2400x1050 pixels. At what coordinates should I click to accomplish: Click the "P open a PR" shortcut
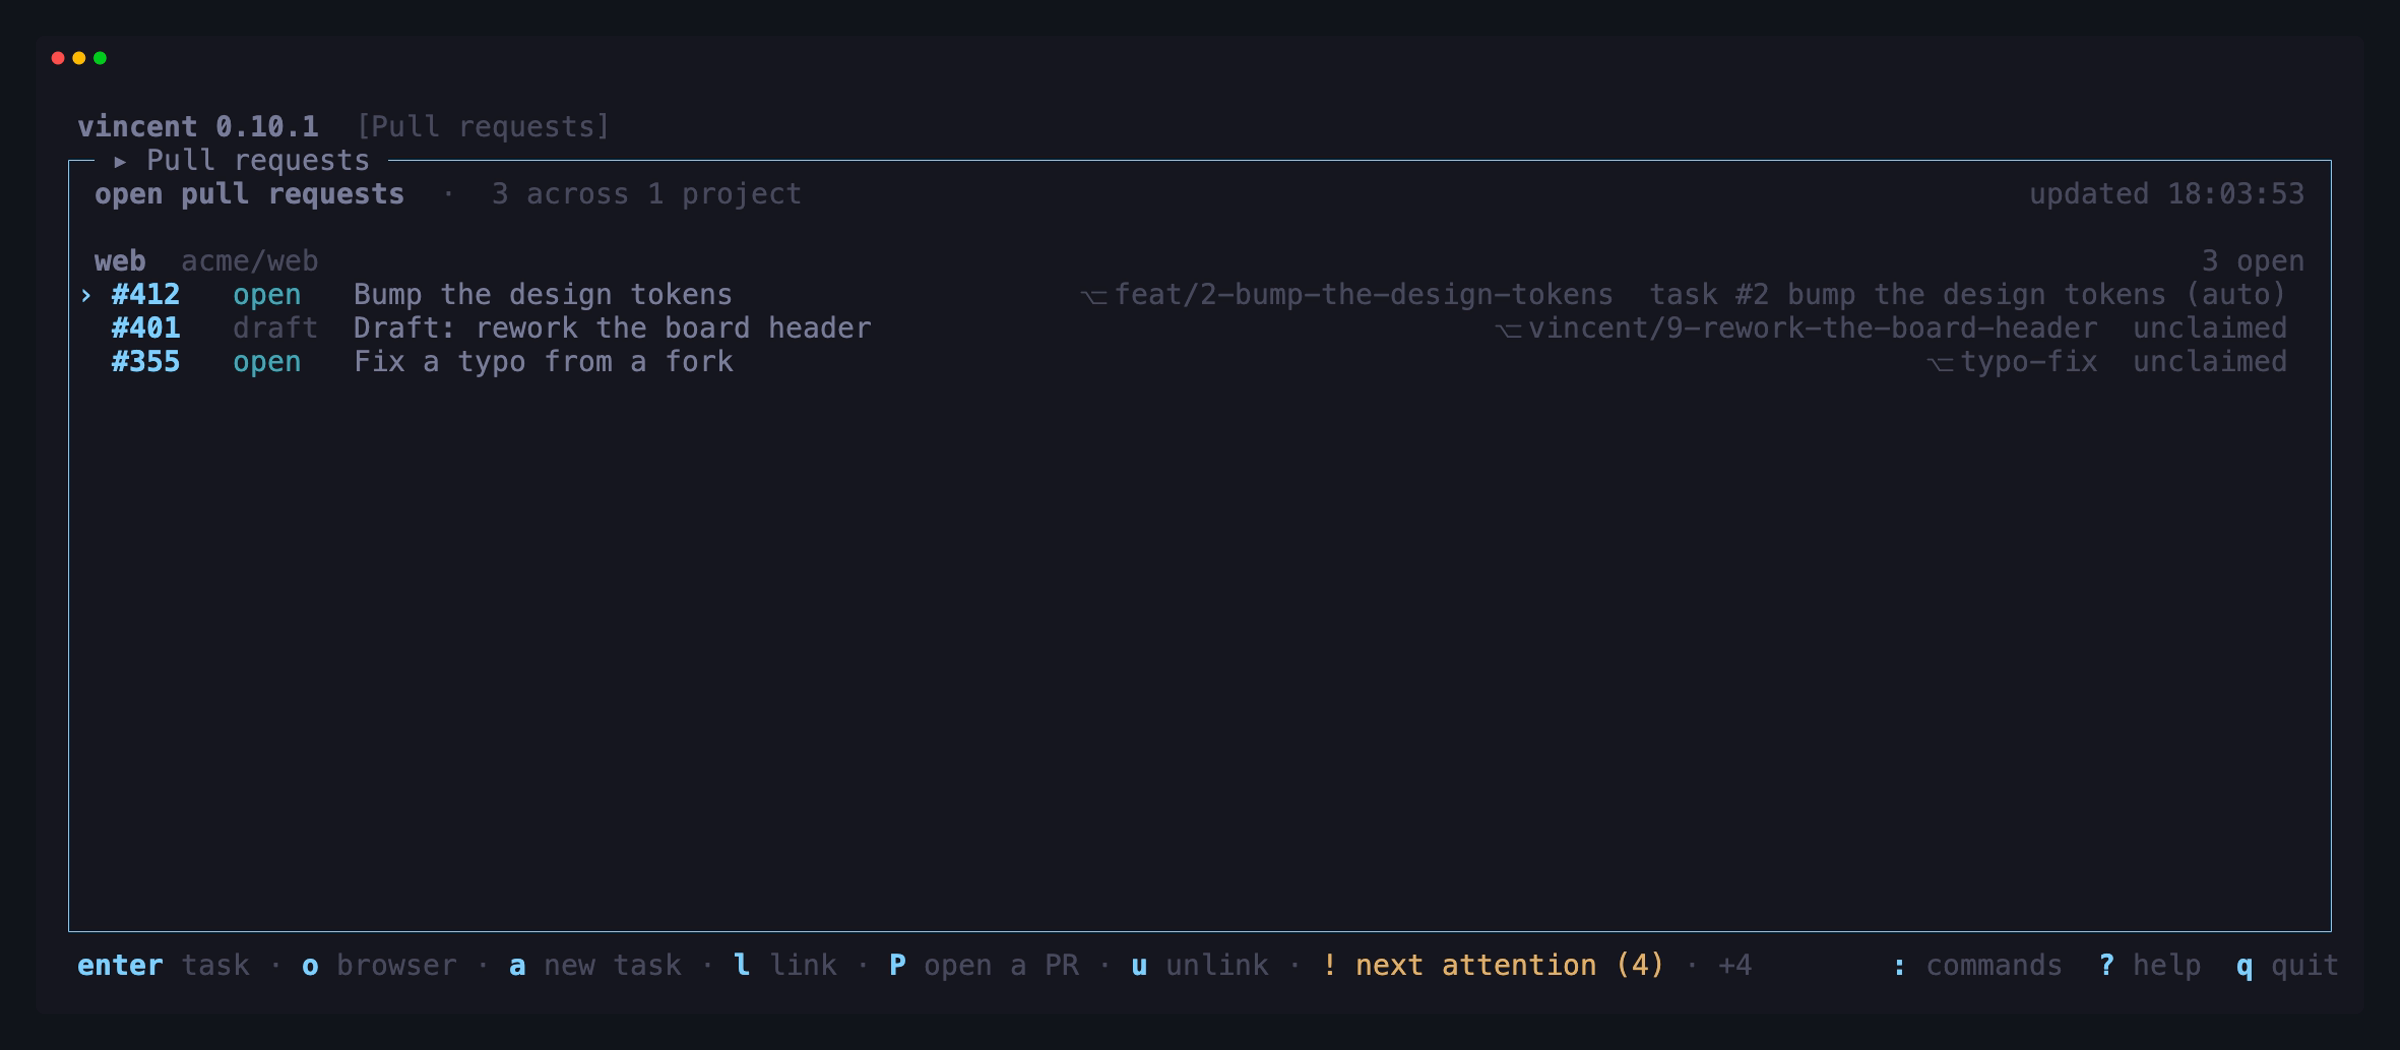tap(984, 965)
